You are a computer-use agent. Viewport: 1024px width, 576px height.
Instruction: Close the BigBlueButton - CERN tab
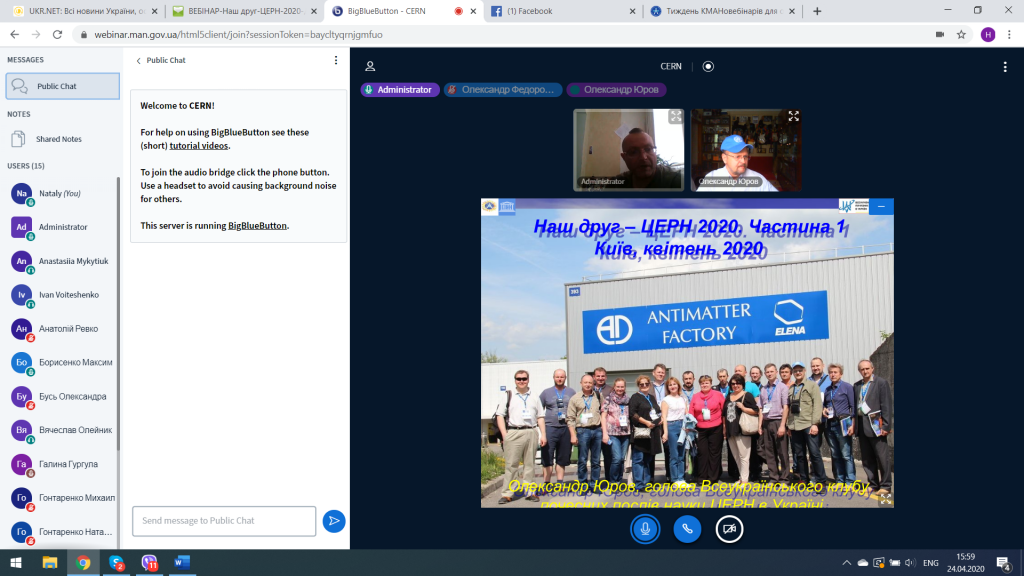[x=473, y=11]
